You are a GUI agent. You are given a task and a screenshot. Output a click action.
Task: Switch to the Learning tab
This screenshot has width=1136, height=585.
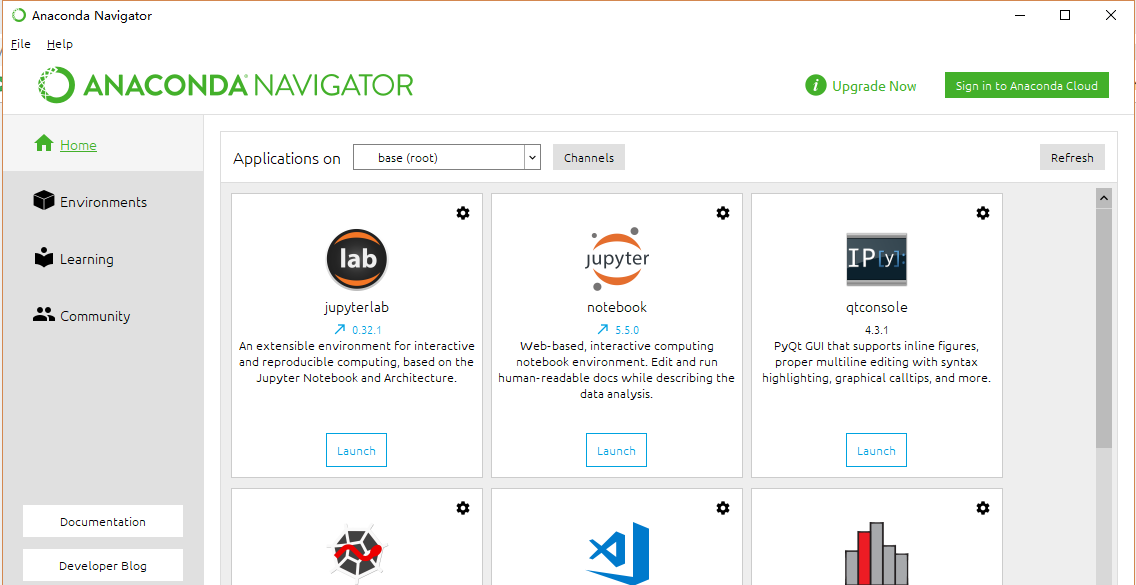(104, 258)
